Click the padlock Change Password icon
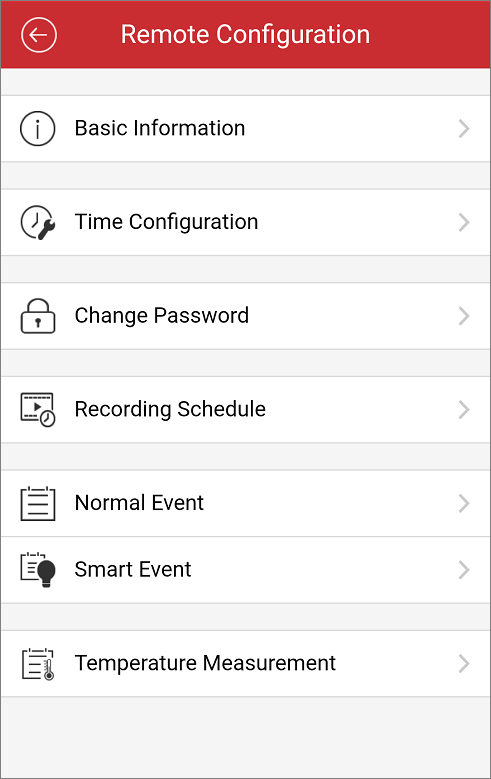This screenshot has width=491, height=779. tap(38, 316)
